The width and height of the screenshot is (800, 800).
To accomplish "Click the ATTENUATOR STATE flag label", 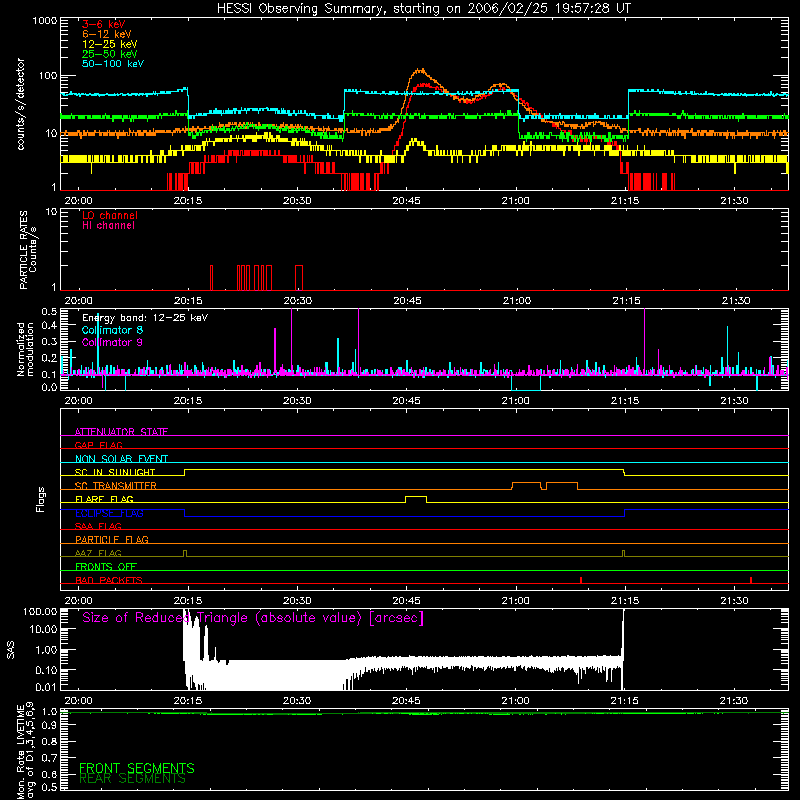I will 121,432.
